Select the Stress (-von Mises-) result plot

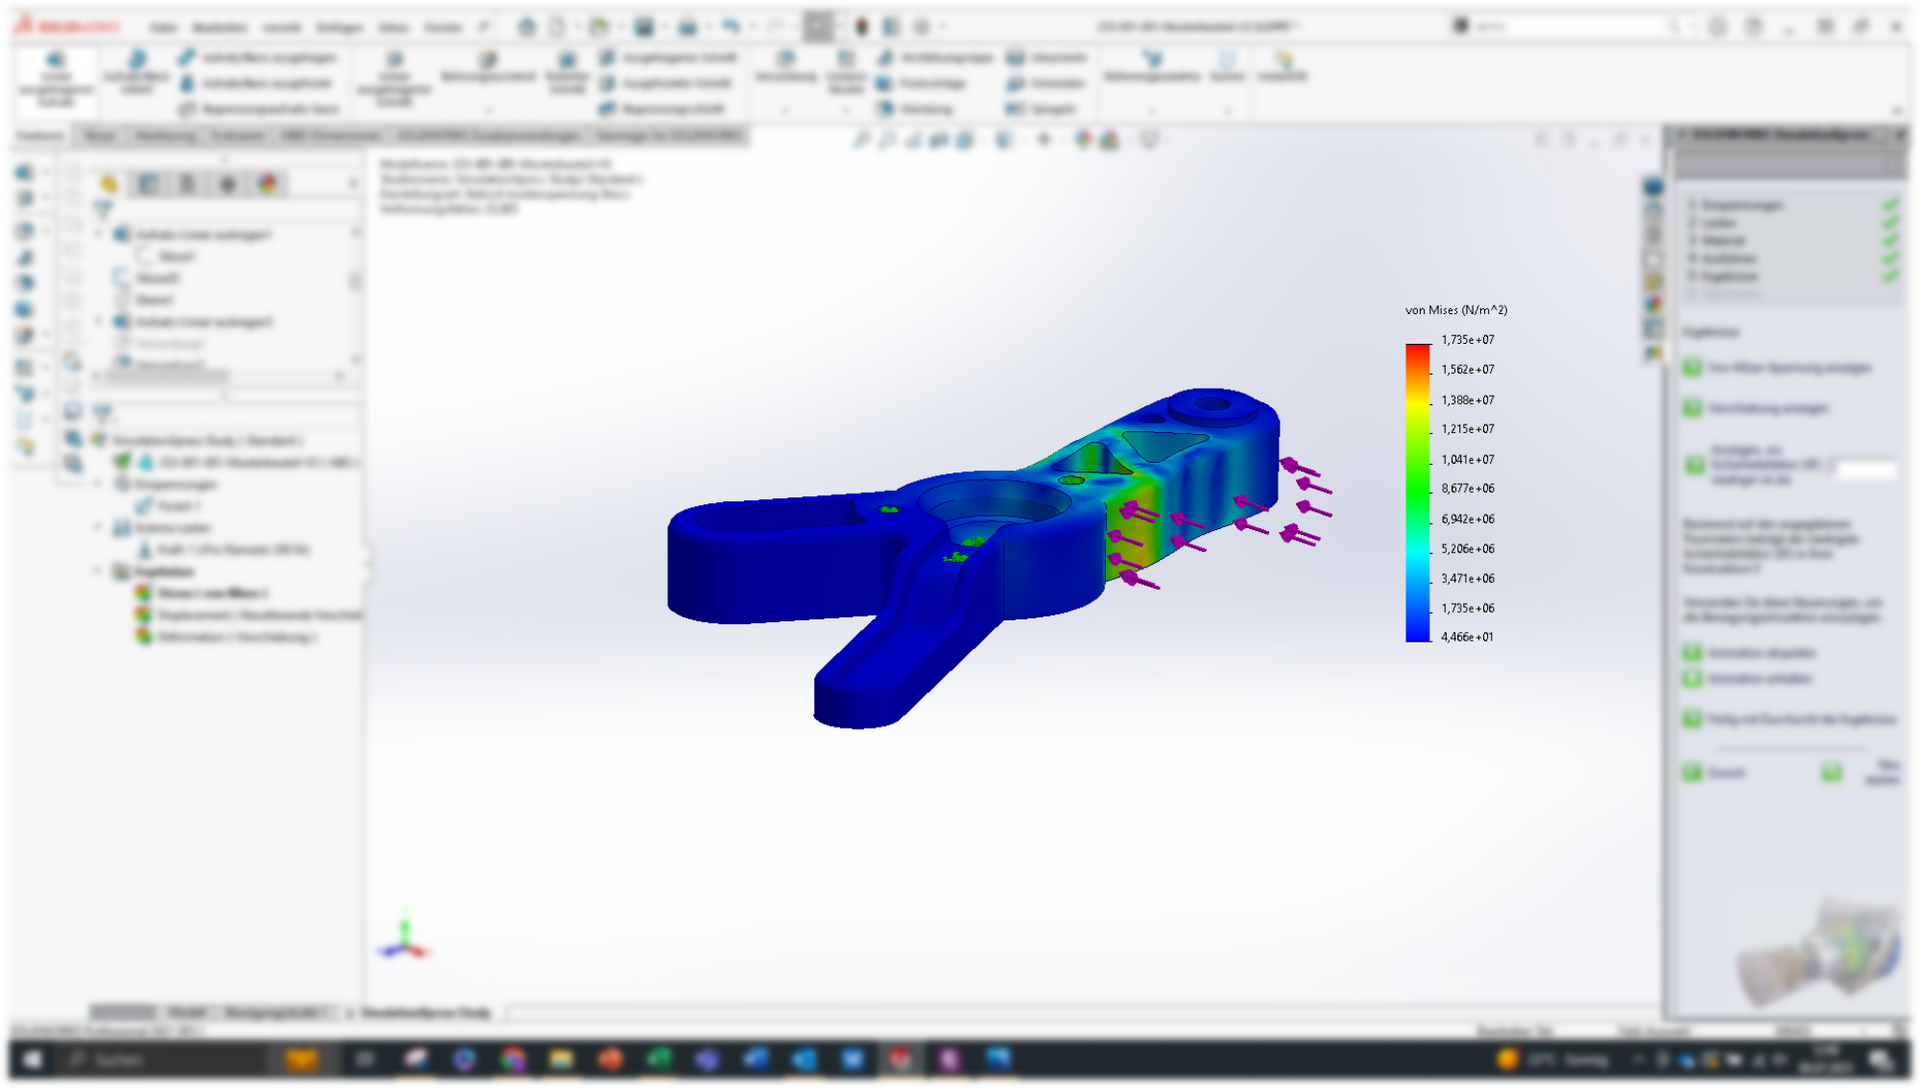[210, 593]
